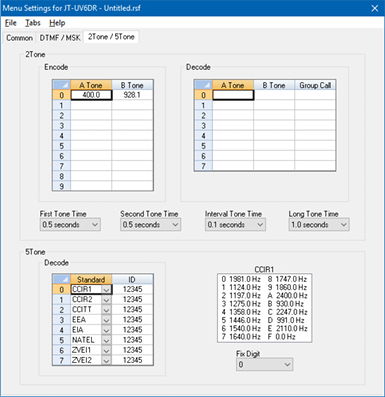
Task: Switch to the DTMF / MSK tab
Action: click(60, 38)
